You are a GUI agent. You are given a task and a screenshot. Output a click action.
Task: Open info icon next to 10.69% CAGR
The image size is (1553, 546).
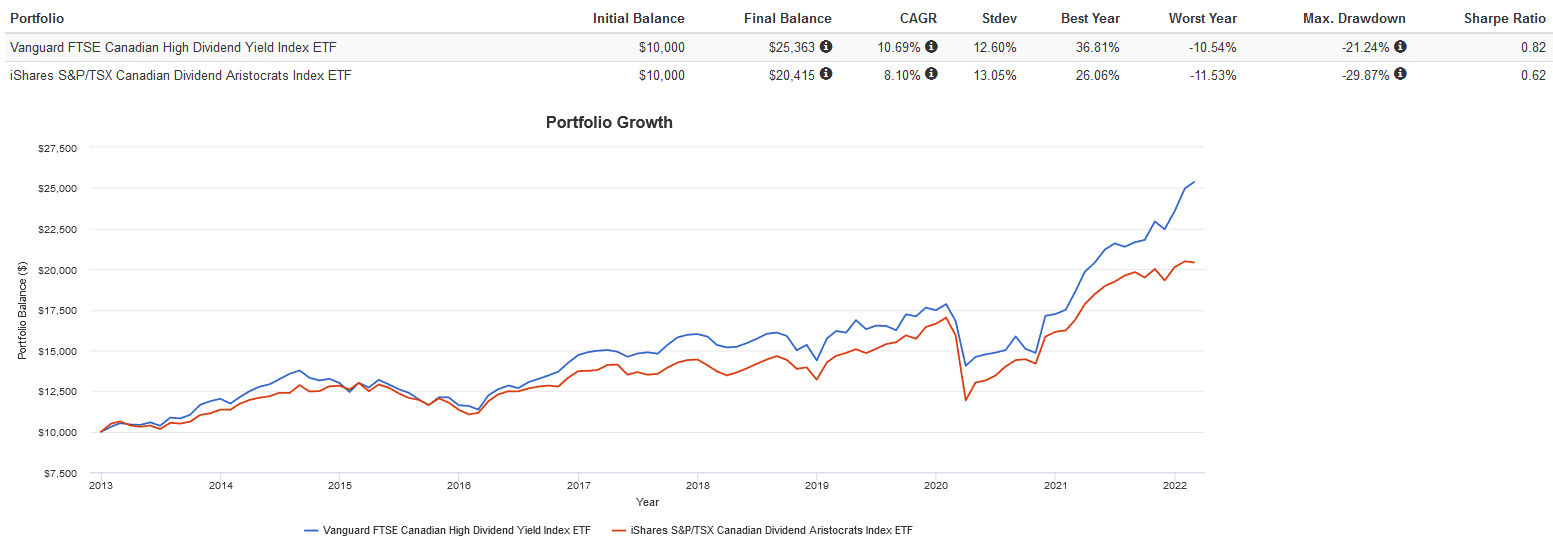click(x=932, y=46)
